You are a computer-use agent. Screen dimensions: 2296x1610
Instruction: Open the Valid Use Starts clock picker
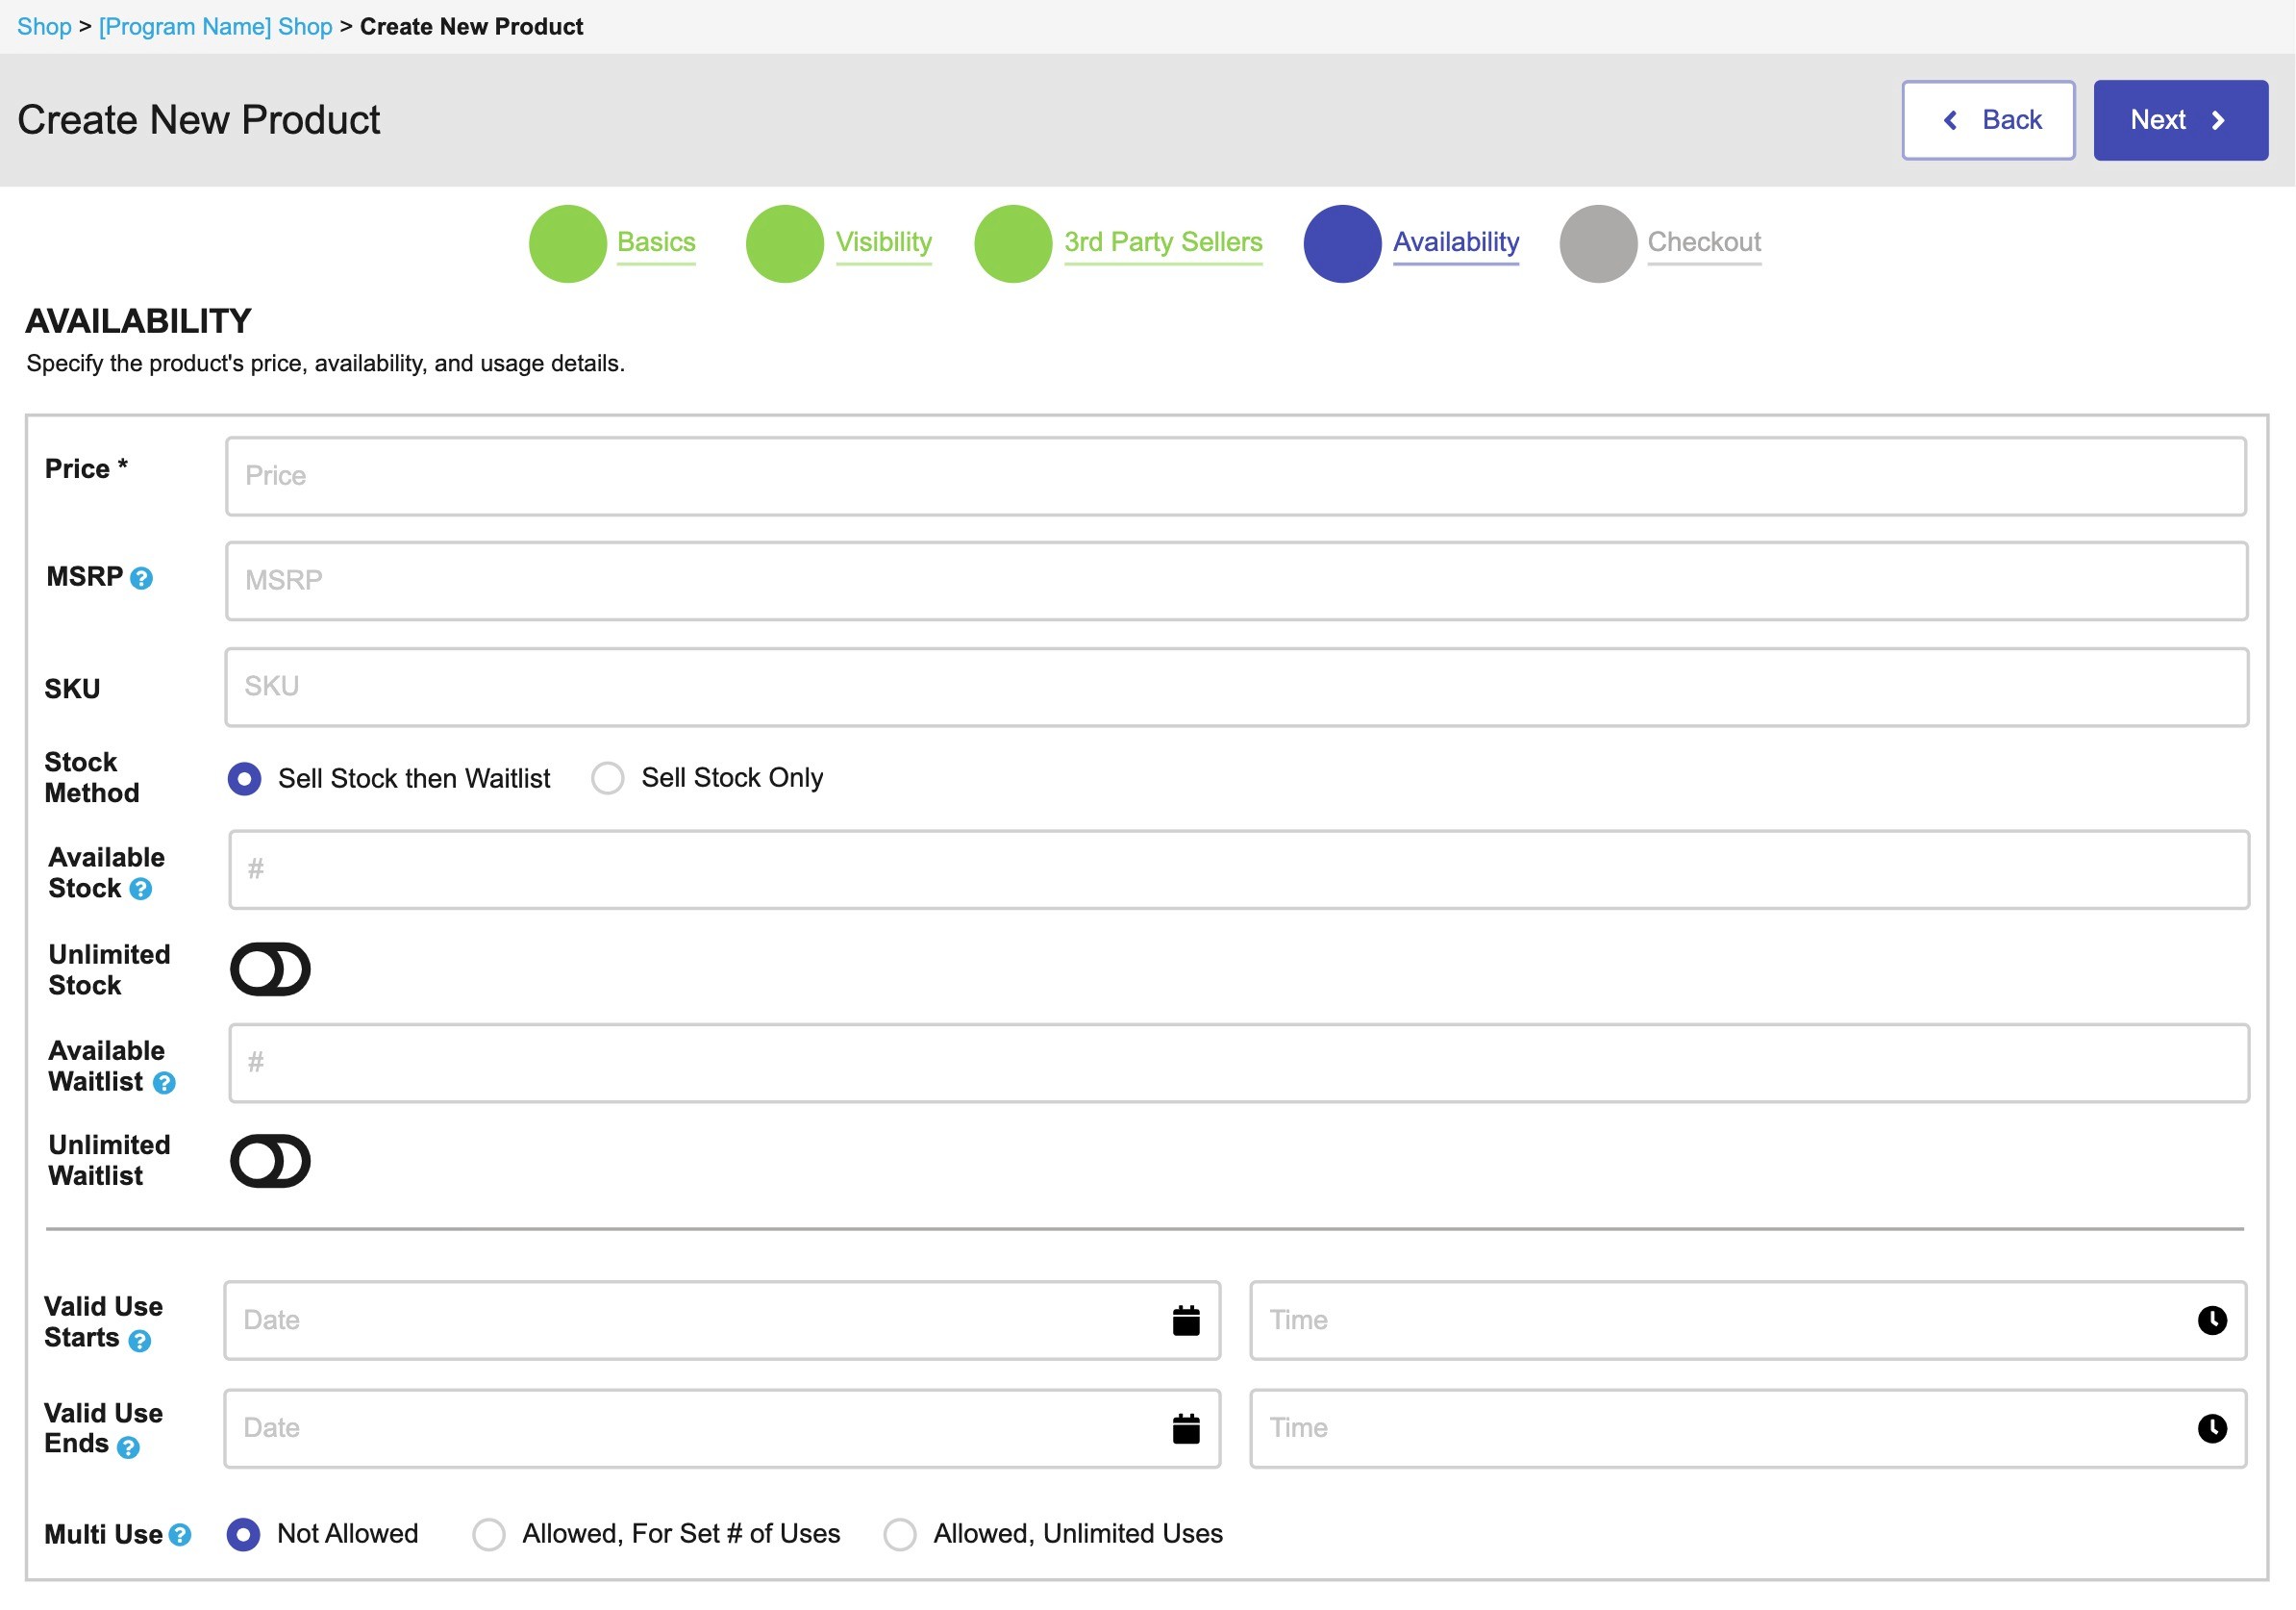pos(2212,1321)
